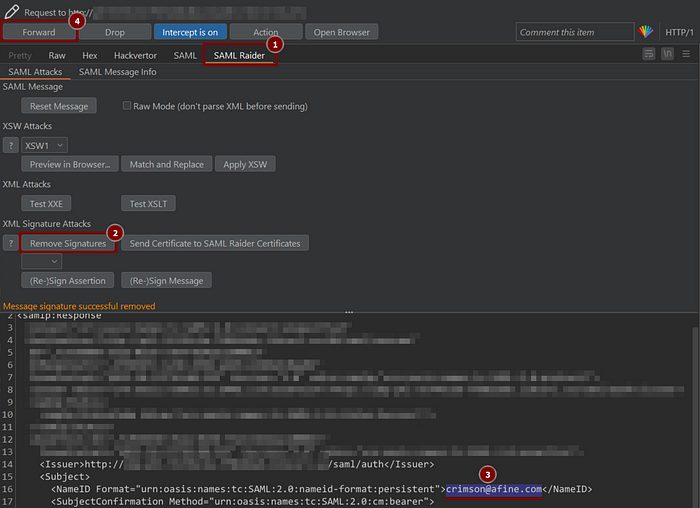
Task: Click the Test XSLT button
Action: click(x=148, y=204)
